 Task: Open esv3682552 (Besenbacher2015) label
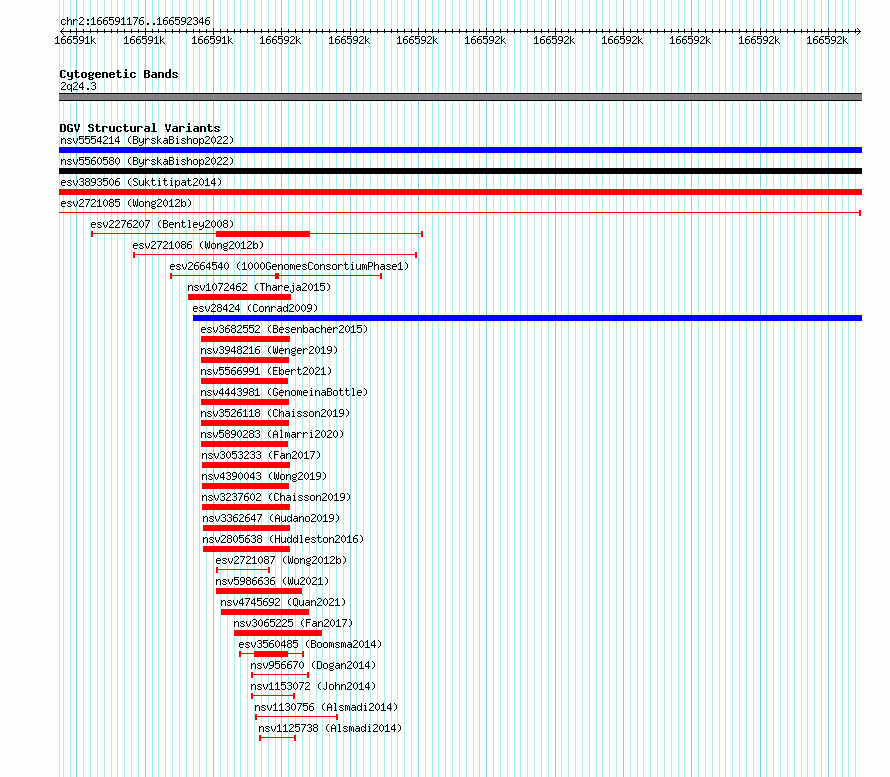click(284, 329)
